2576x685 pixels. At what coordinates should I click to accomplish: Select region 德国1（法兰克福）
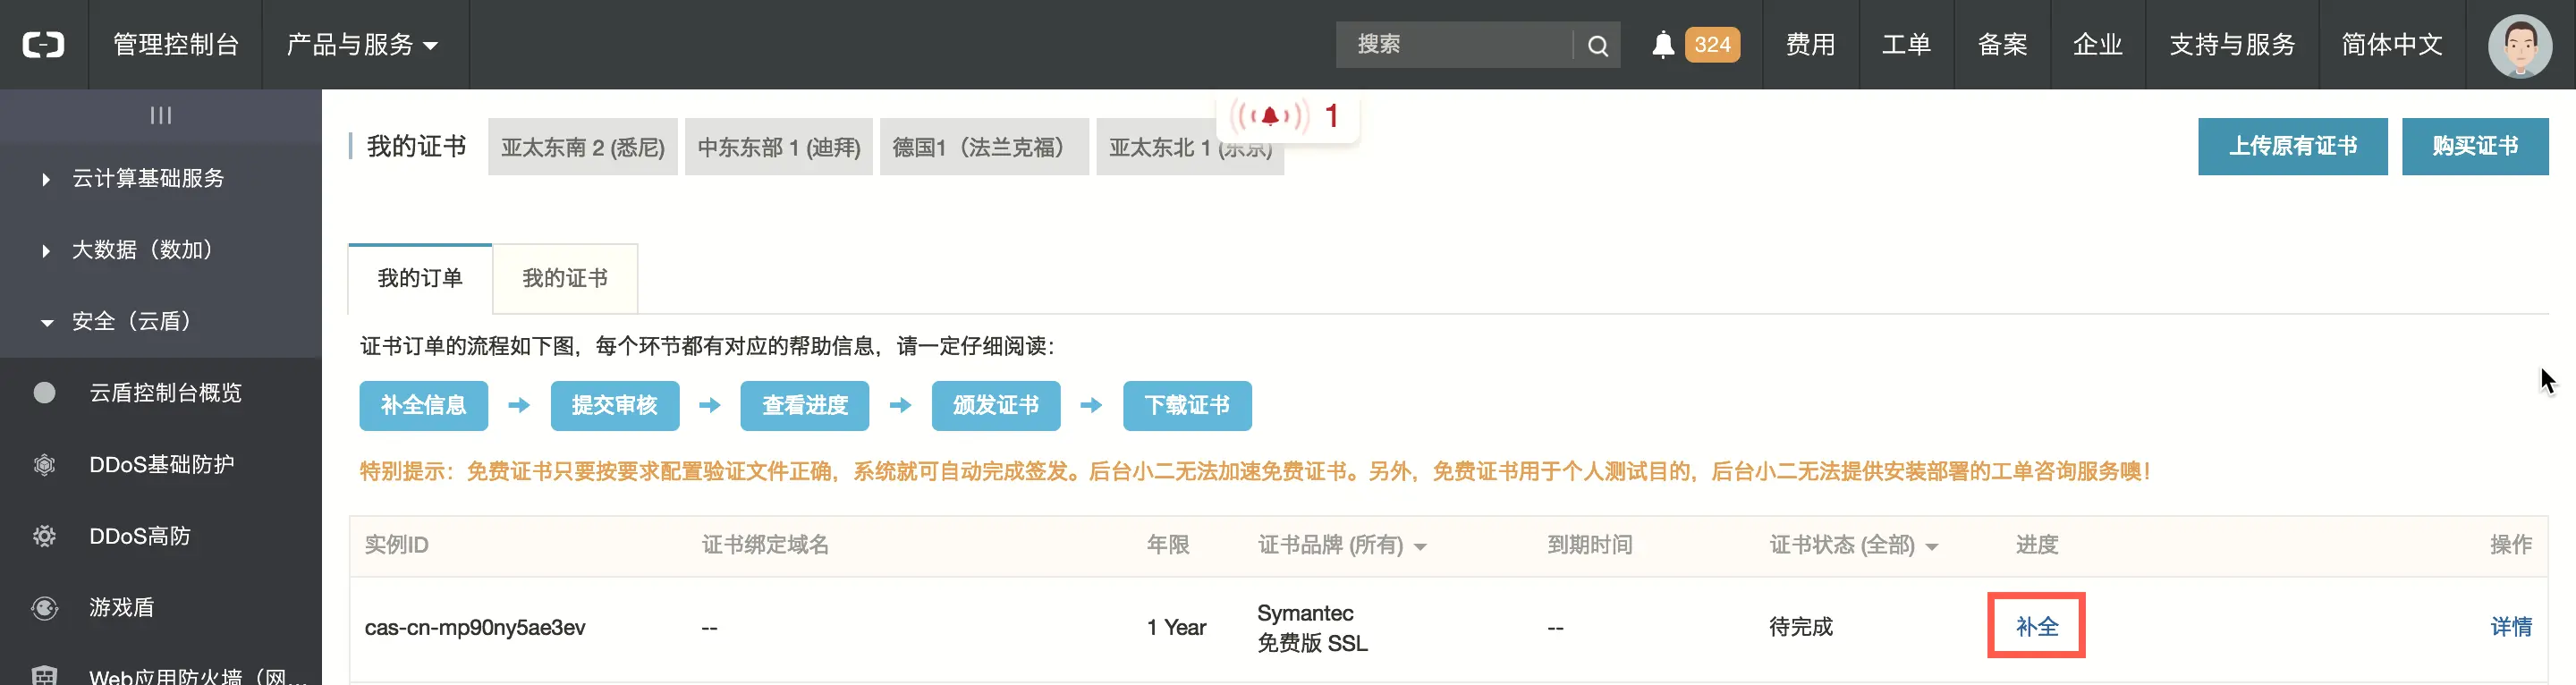[x=984, y=147]
